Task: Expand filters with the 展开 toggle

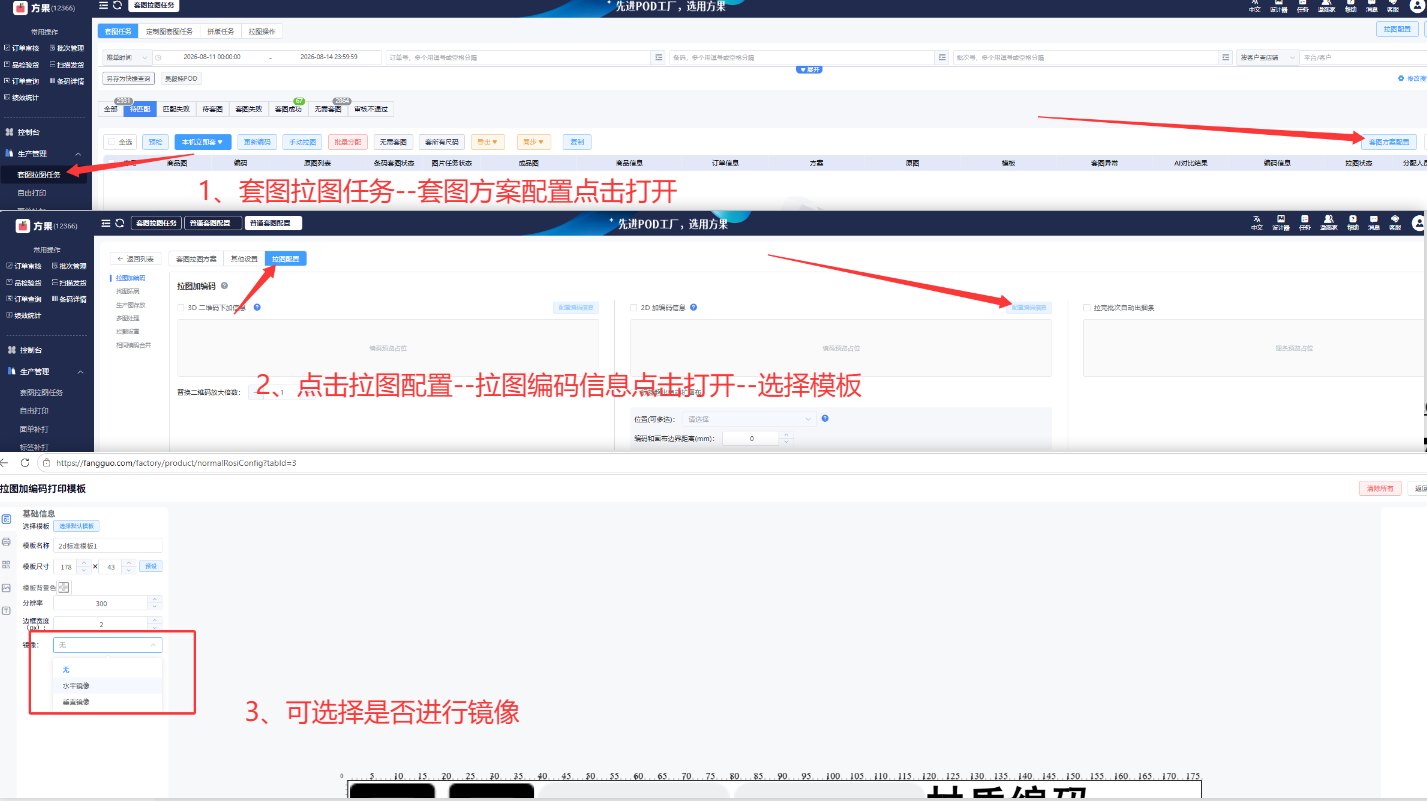Action: 809,69
